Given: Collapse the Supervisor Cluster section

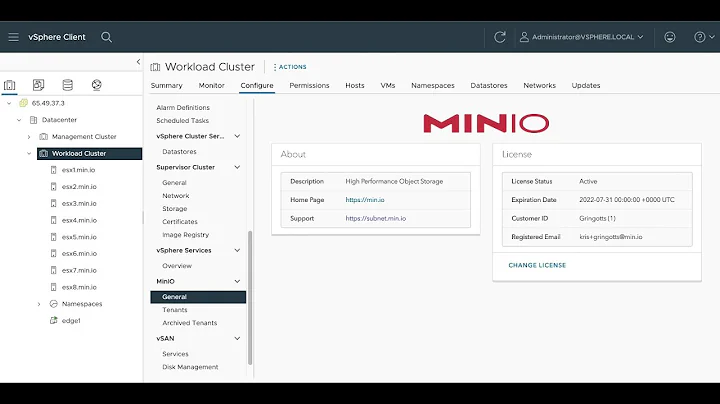Looking at the screenshot, I should tap(237, 167).
